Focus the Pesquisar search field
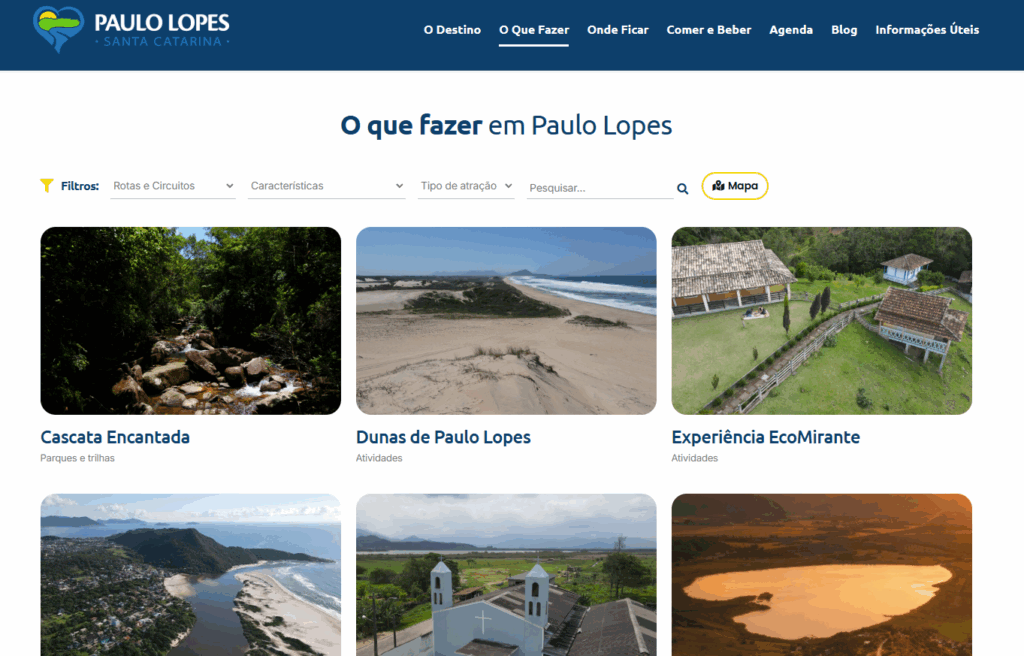This screenshot has width=1024, height=656. (x=600, y=188)
